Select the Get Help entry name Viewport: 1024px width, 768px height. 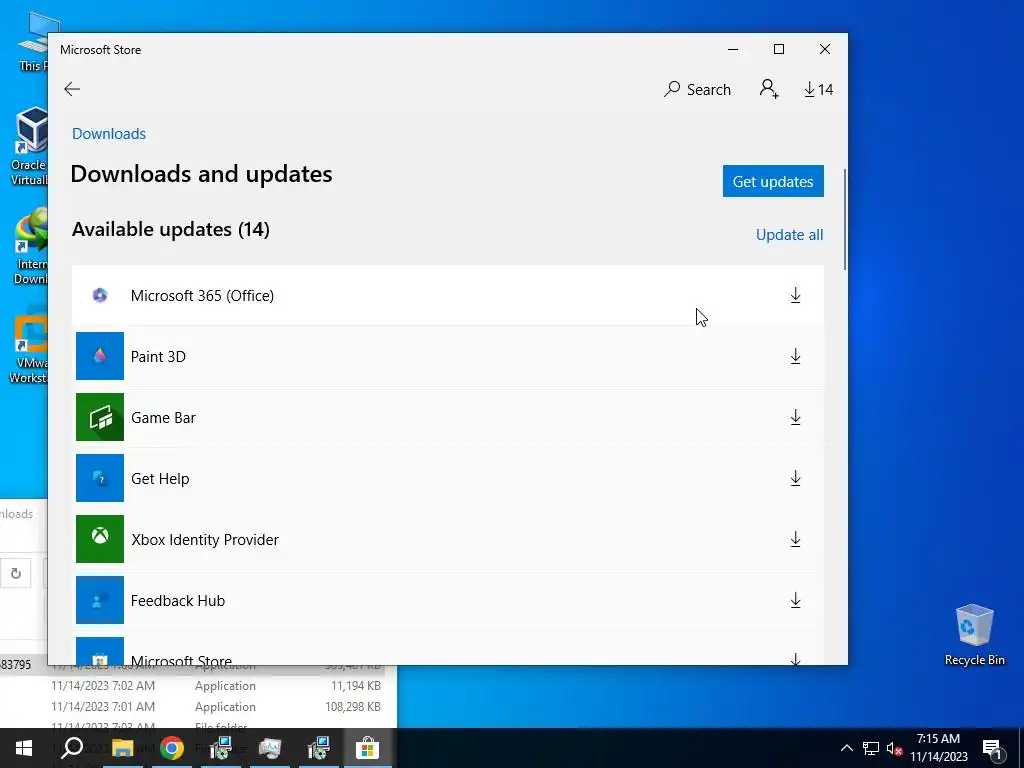tap(160, 479)
